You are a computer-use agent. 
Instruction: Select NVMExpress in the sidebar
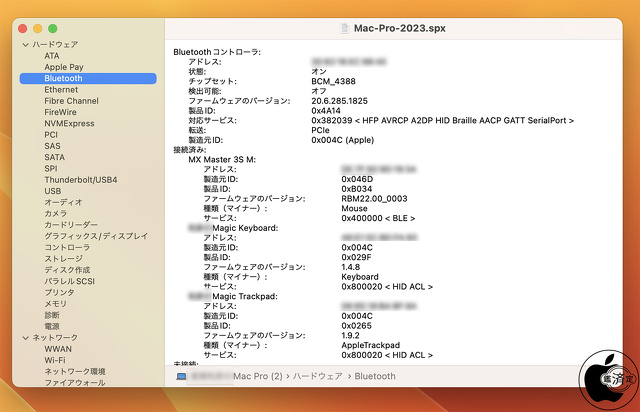(x=69, y=123)
